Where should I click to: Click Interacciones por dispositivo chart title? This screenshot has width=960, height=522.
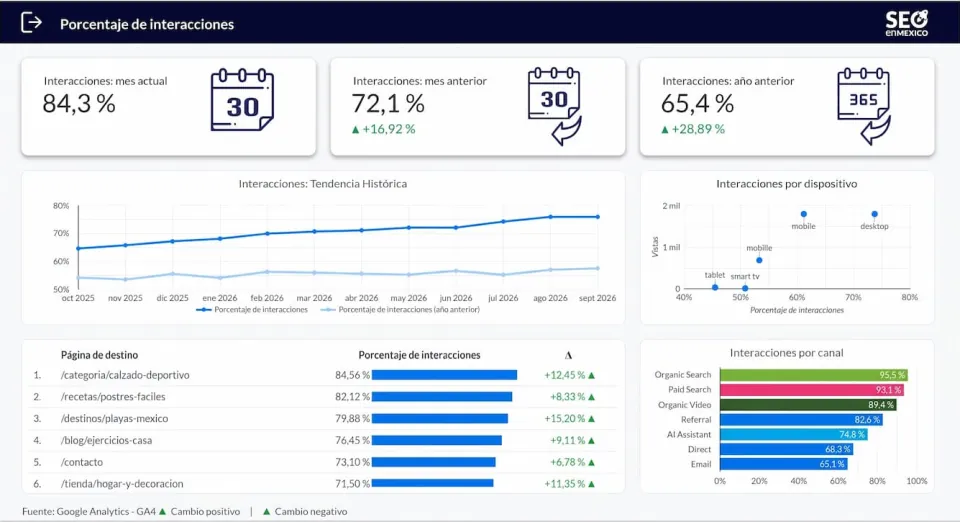[787, 184]
